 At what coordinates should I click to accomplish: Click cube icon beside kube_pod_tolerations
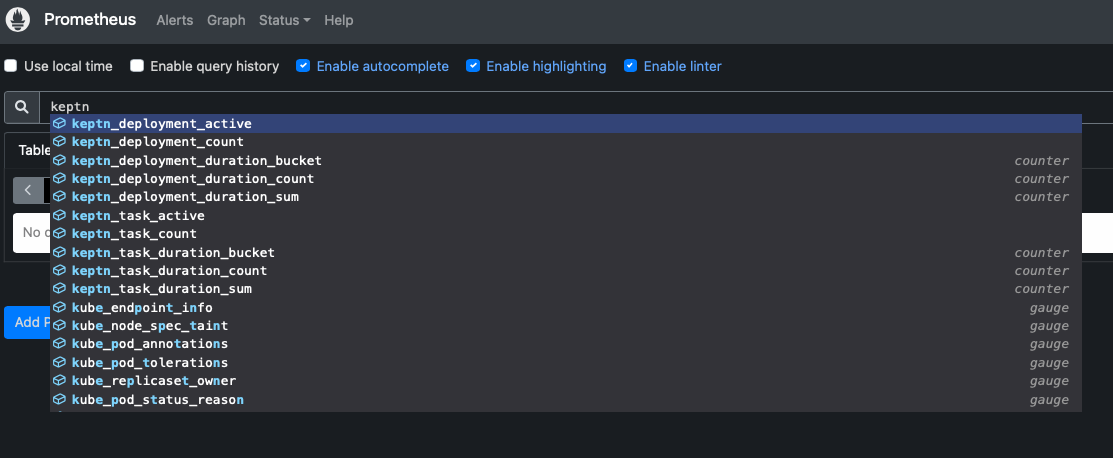(x=60, y=363)
